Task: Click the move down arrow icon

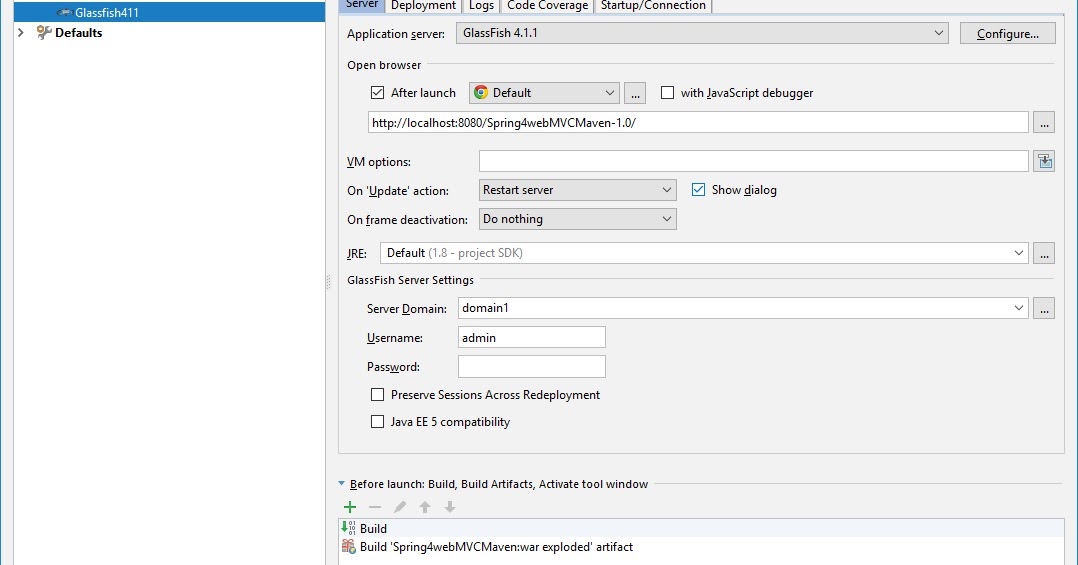Action: 450,507
